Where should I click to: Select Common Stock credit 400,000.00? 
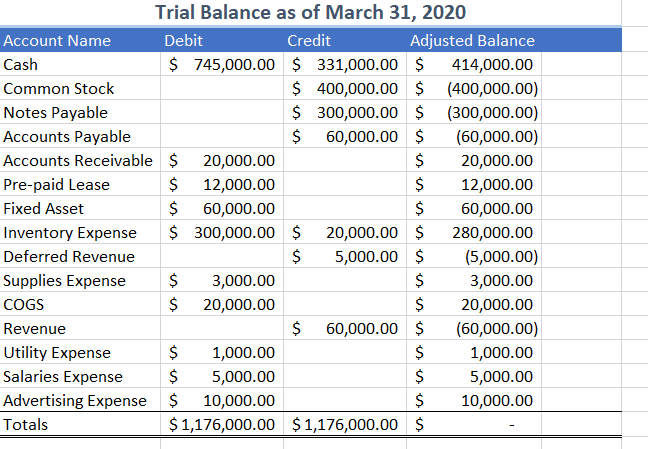click(345, 88)
